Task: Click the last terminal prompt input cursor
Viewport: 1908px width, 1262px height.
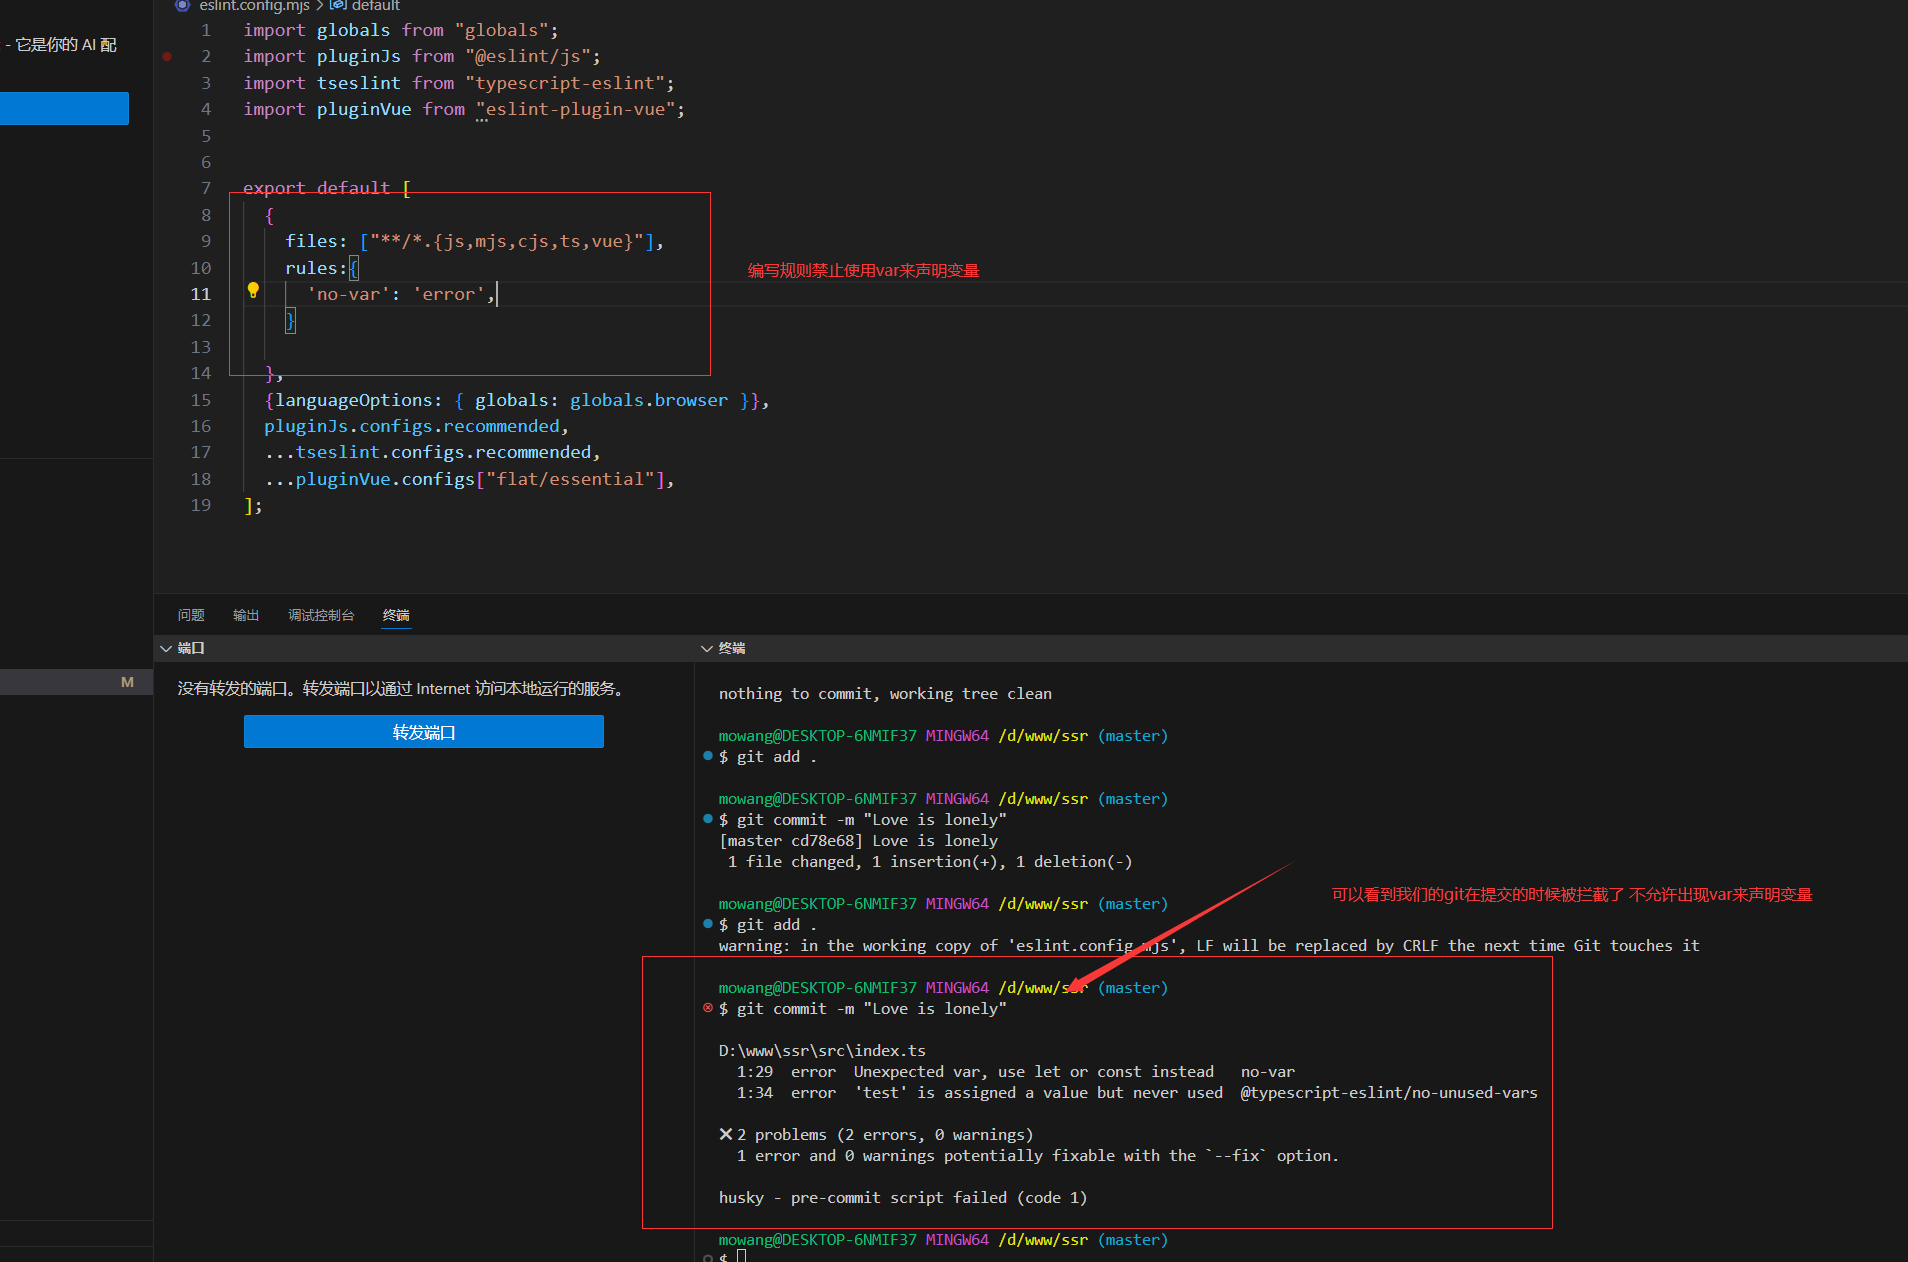Action: tap(742, 1256)
